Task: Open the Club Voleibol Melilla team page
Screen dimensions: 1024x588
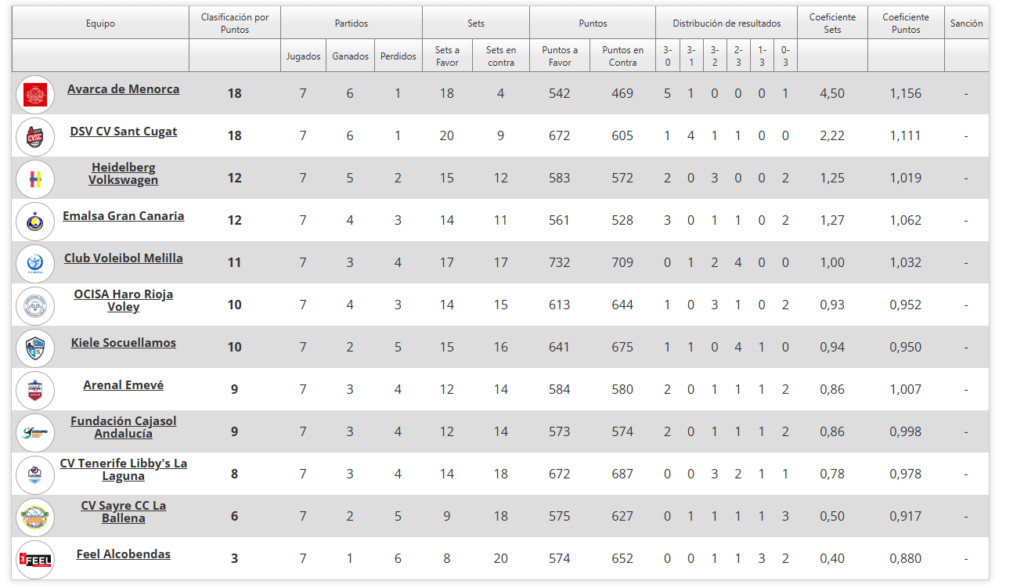Action: click(123, 258)
